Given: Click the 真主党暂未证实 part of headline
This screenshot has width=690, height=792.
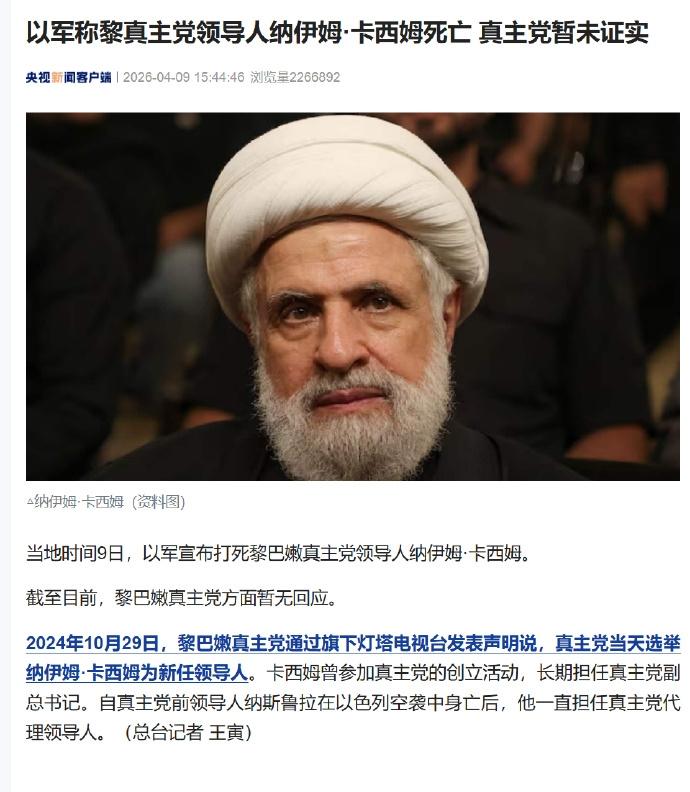Looking at the screenshot, I should 563,33.
